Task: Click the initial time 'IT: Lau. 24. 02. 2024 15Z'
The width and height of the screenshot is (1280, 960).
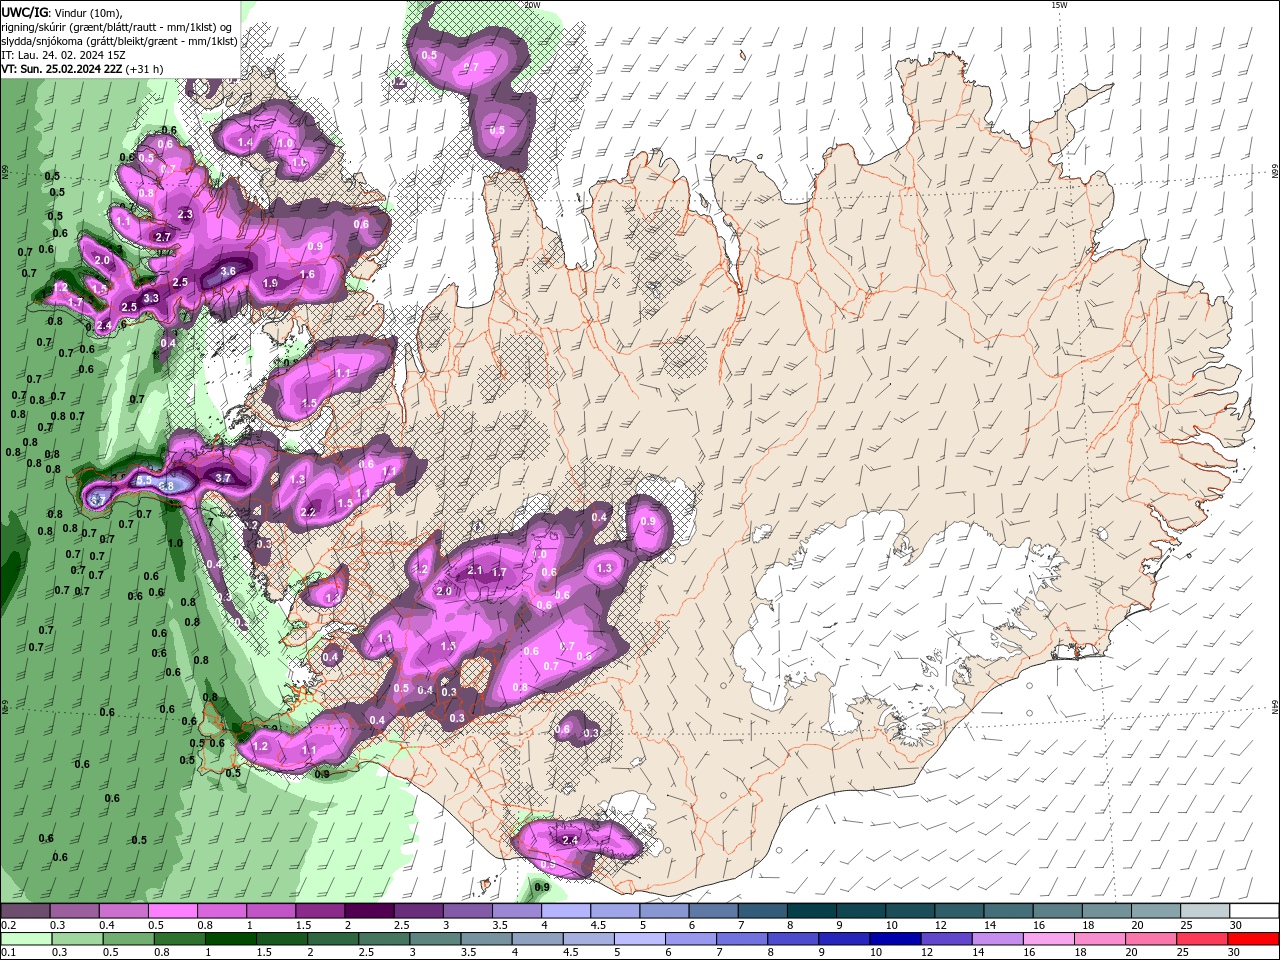Action: (x=63, y=55)
